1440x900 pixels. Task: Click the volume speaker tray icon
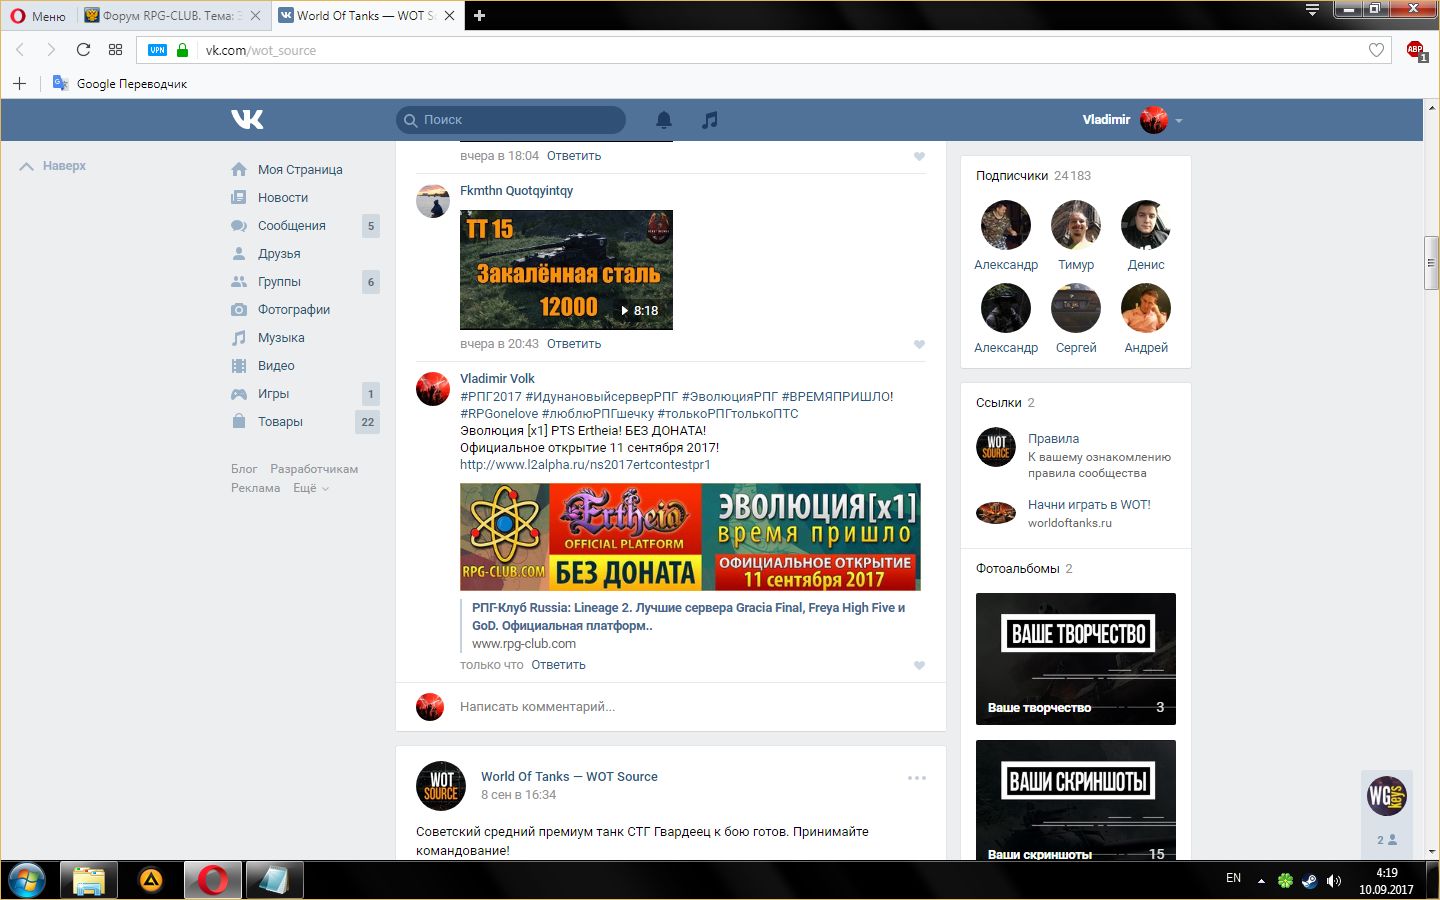(x=1333, y=881)
